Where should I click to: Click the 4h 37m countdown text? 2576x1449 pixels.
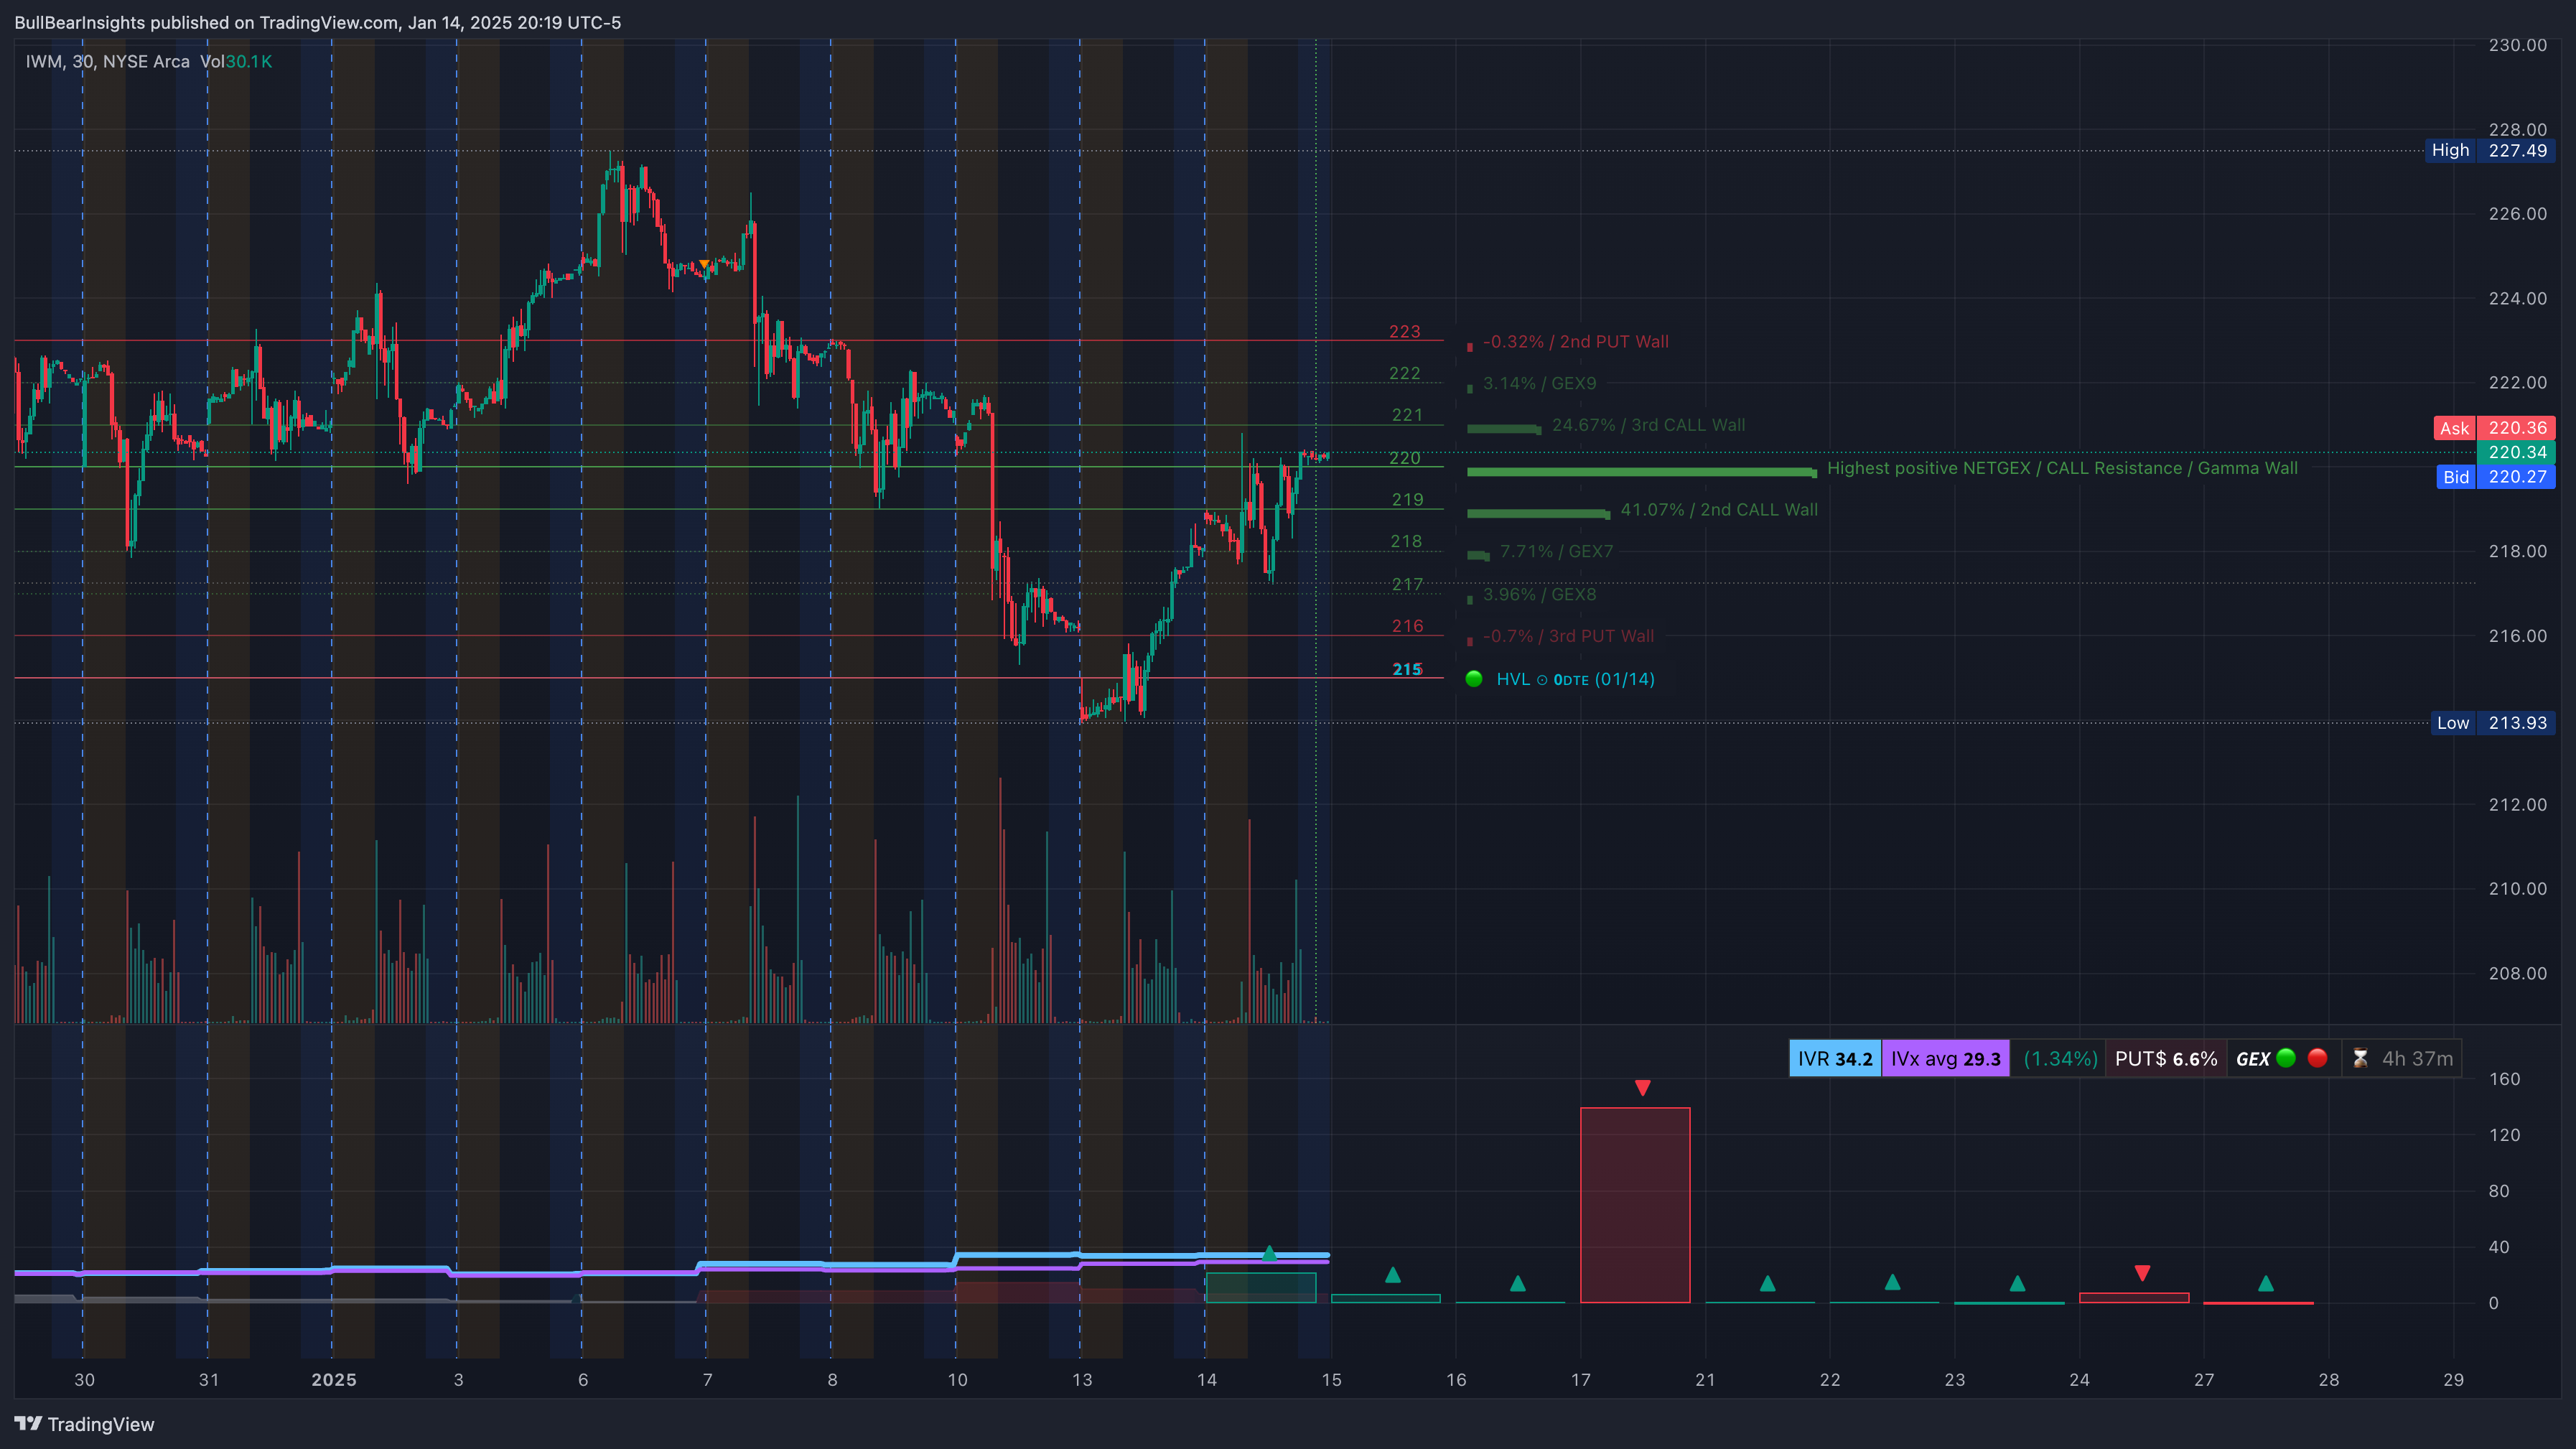point(2417,1059)
